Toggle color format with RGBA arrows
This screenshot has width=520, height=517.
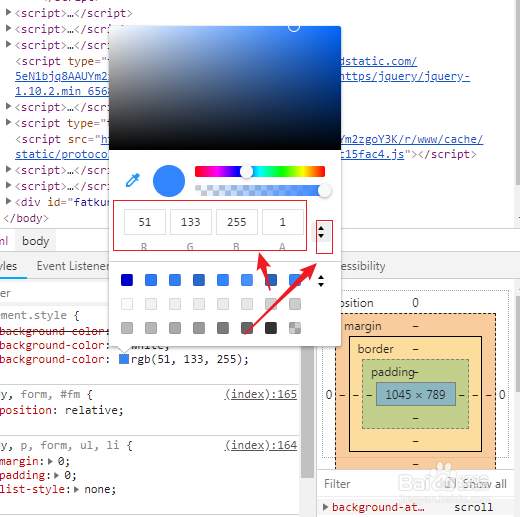click(321, 232)
